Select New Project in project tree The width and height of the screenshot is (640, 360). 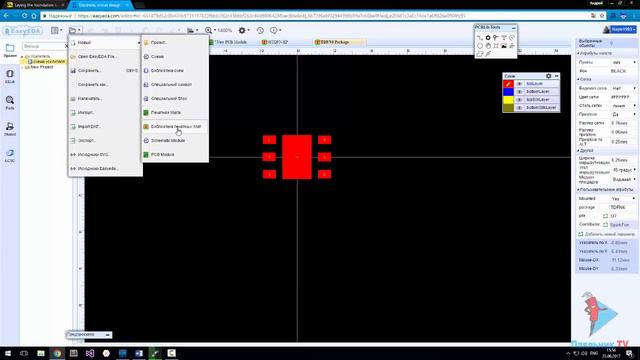coord(42,67)
